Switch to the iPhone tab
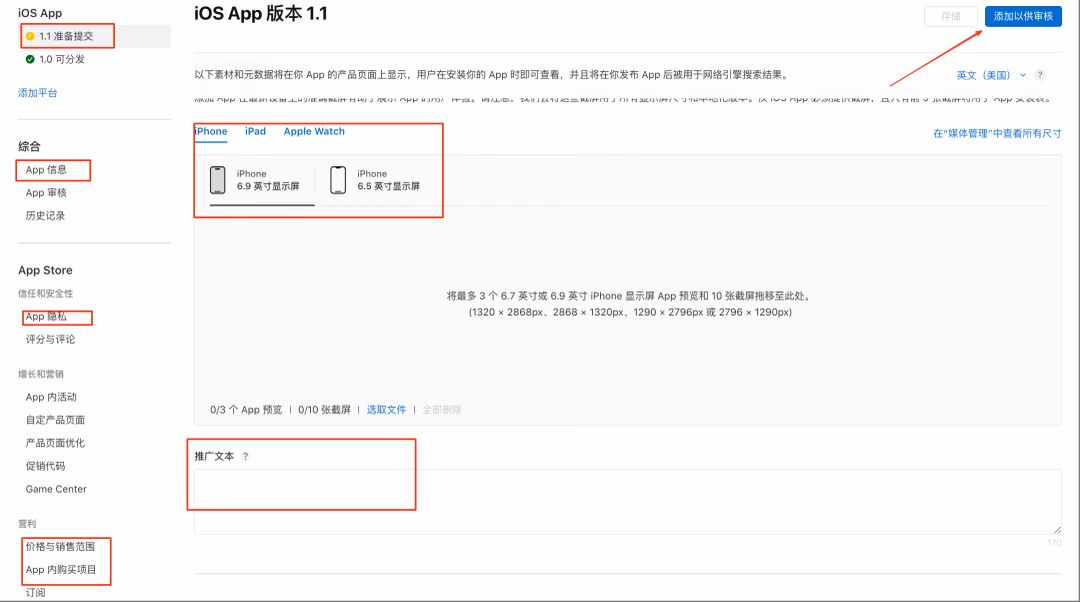 pyautogui.click(x=211, y=132)
